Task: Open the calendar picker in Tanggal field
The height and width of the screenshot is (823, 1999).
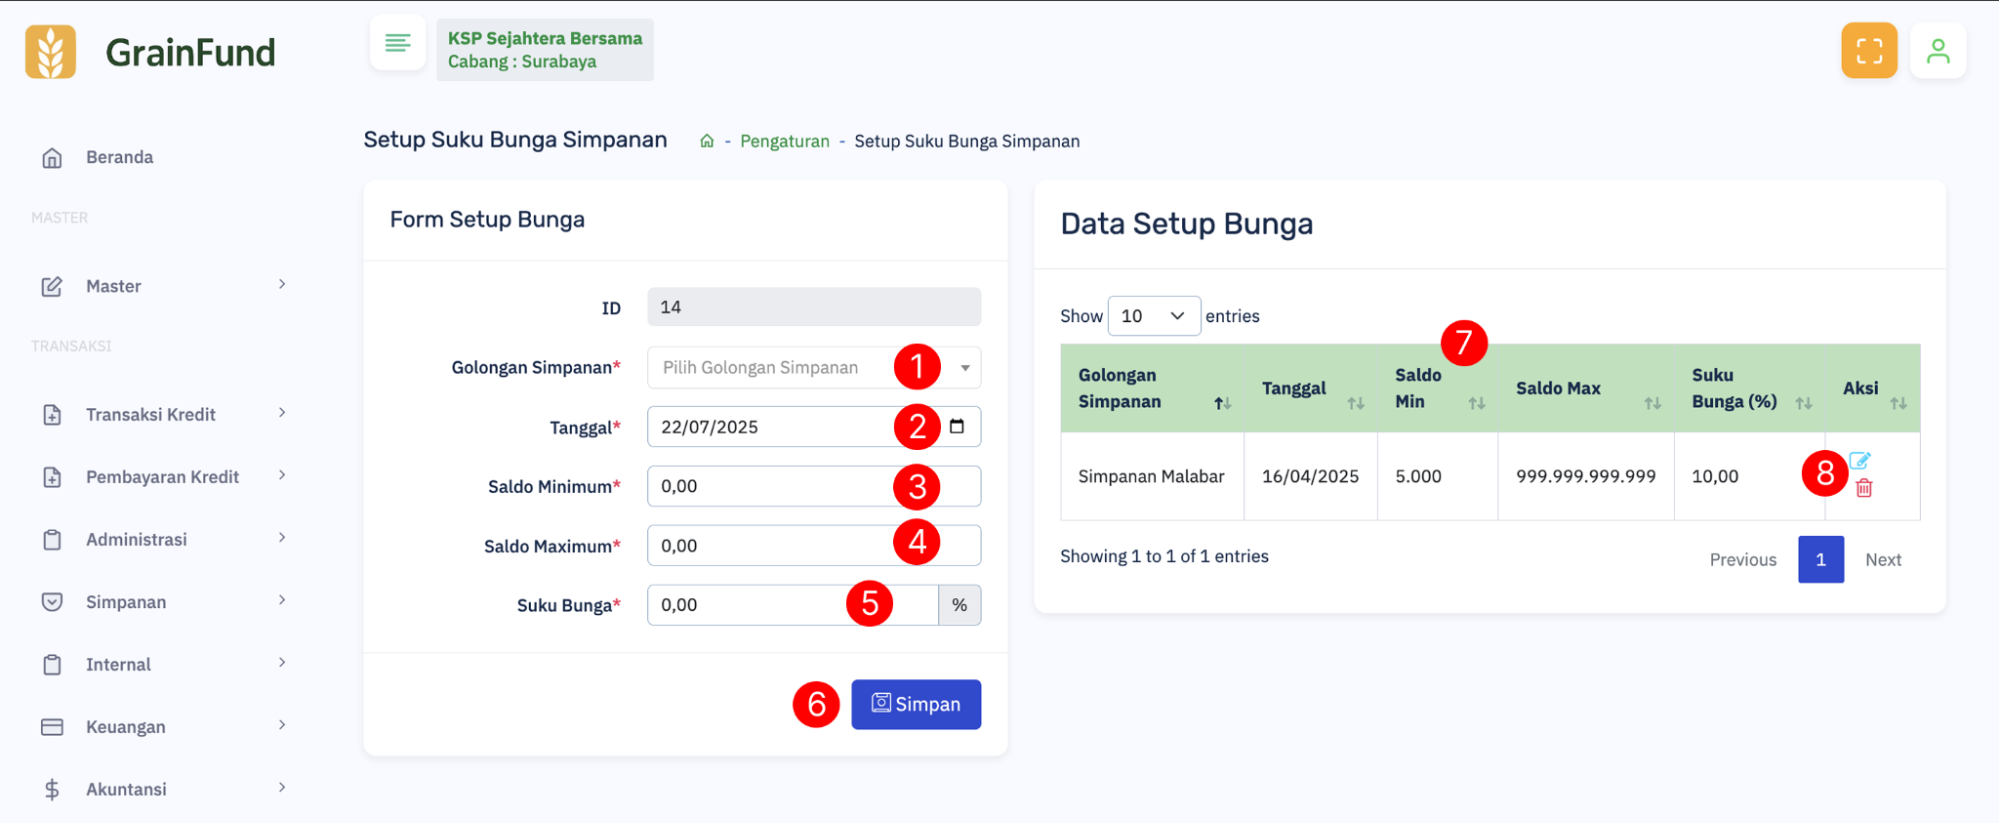Action: [x=957, y=427]
